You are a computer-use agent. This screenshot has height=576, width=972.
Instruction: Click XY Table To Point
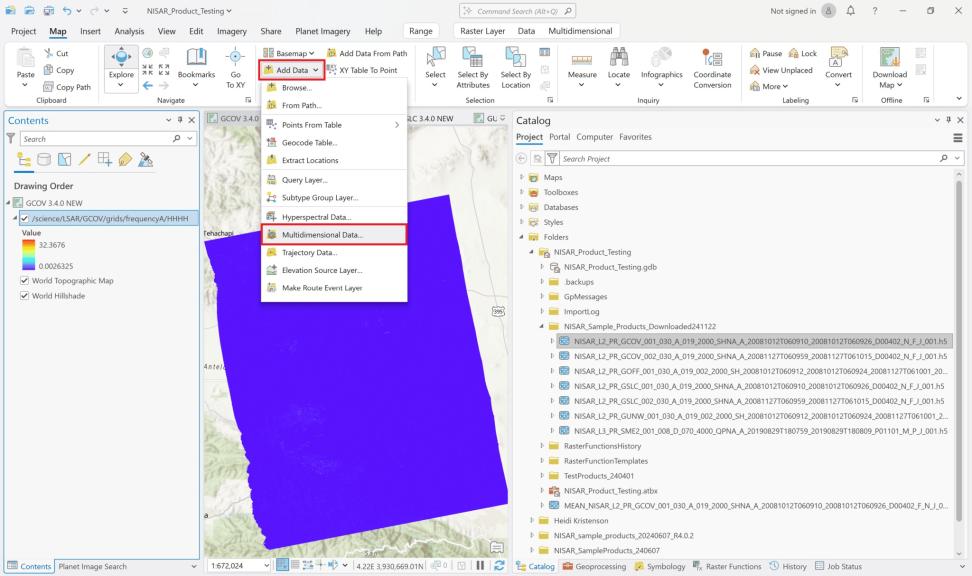tap(362, 70)
